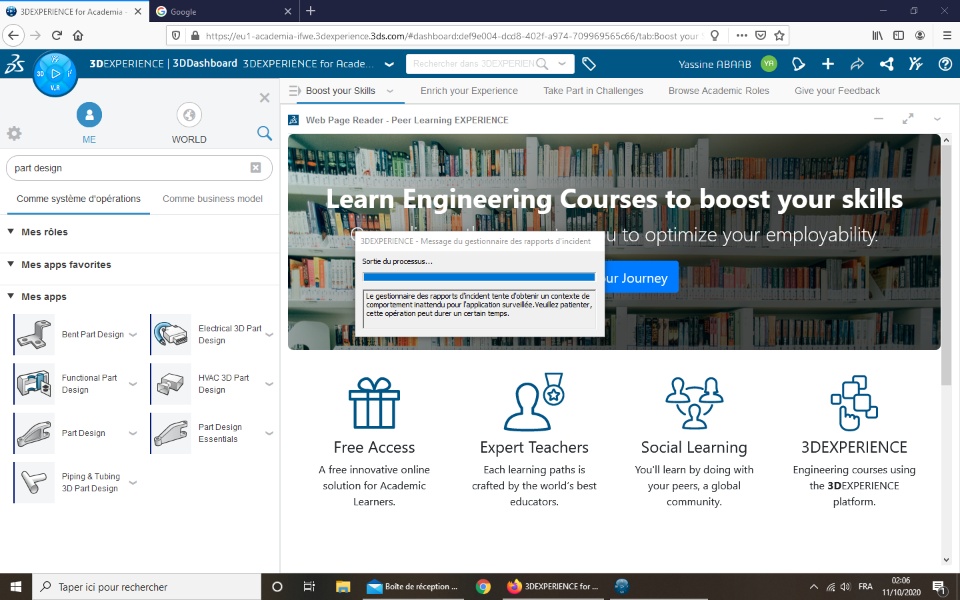Open Enrich your Experience tab

pyautogui.click(x=469, y=91)
